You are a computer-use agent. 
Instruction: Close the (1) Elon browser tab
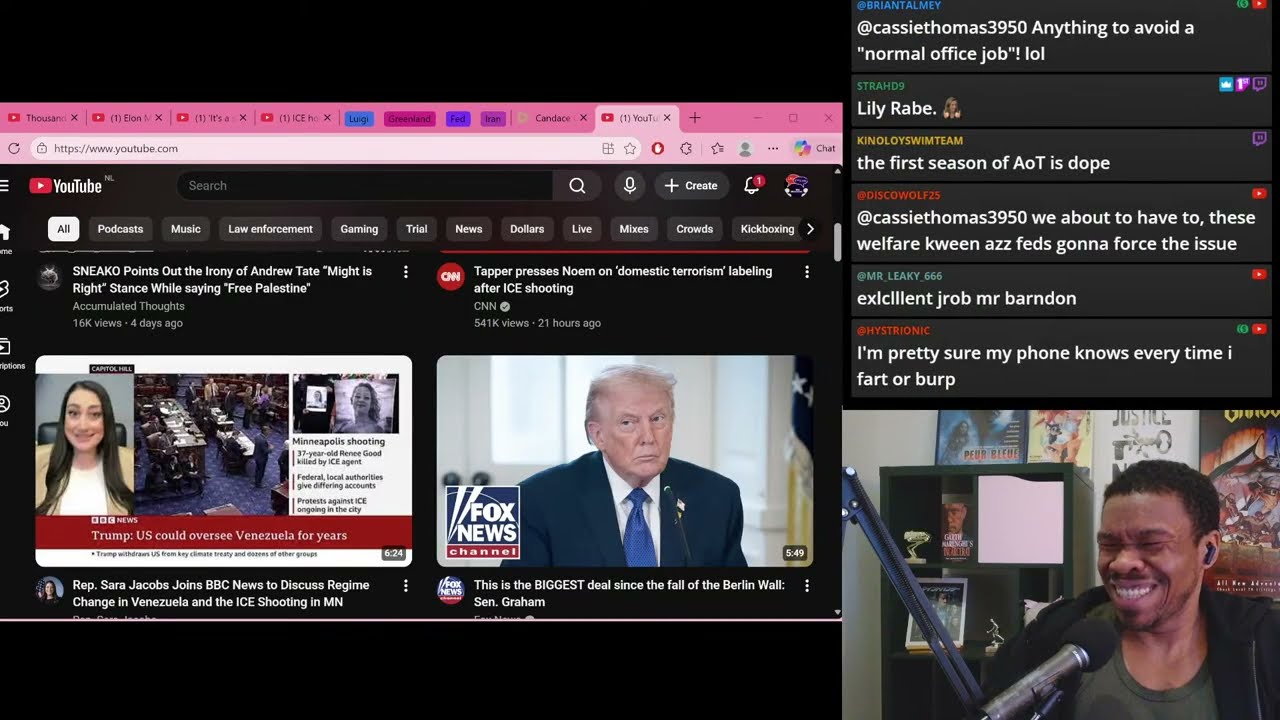click(x=158, y=118)
